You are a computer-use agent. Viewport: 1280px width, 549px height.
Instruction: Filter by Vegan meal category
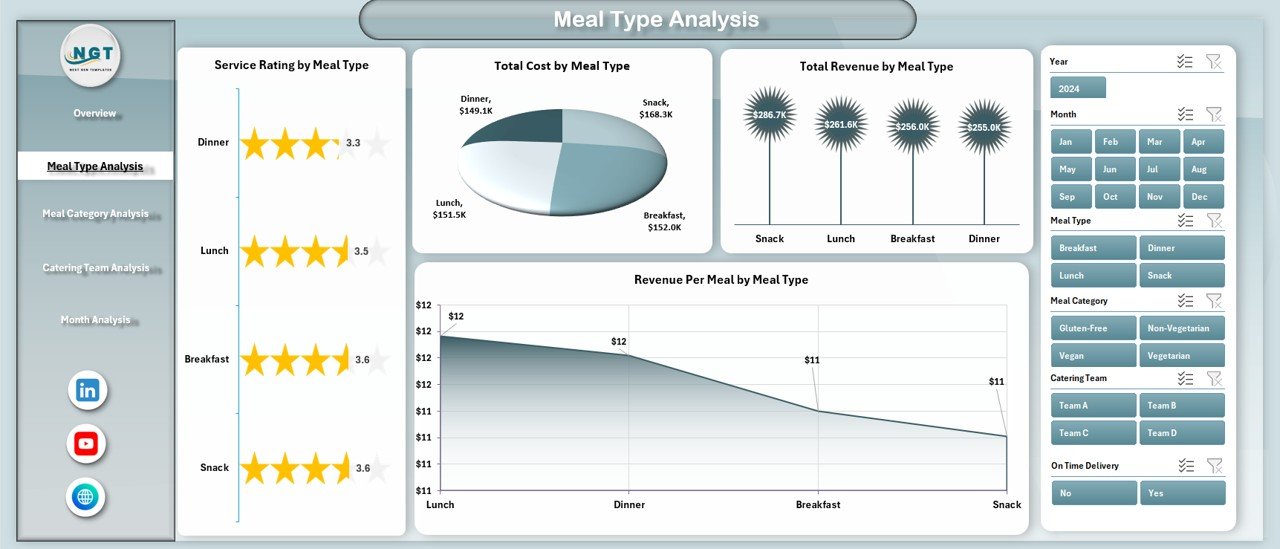click(x=1093, y=355)
